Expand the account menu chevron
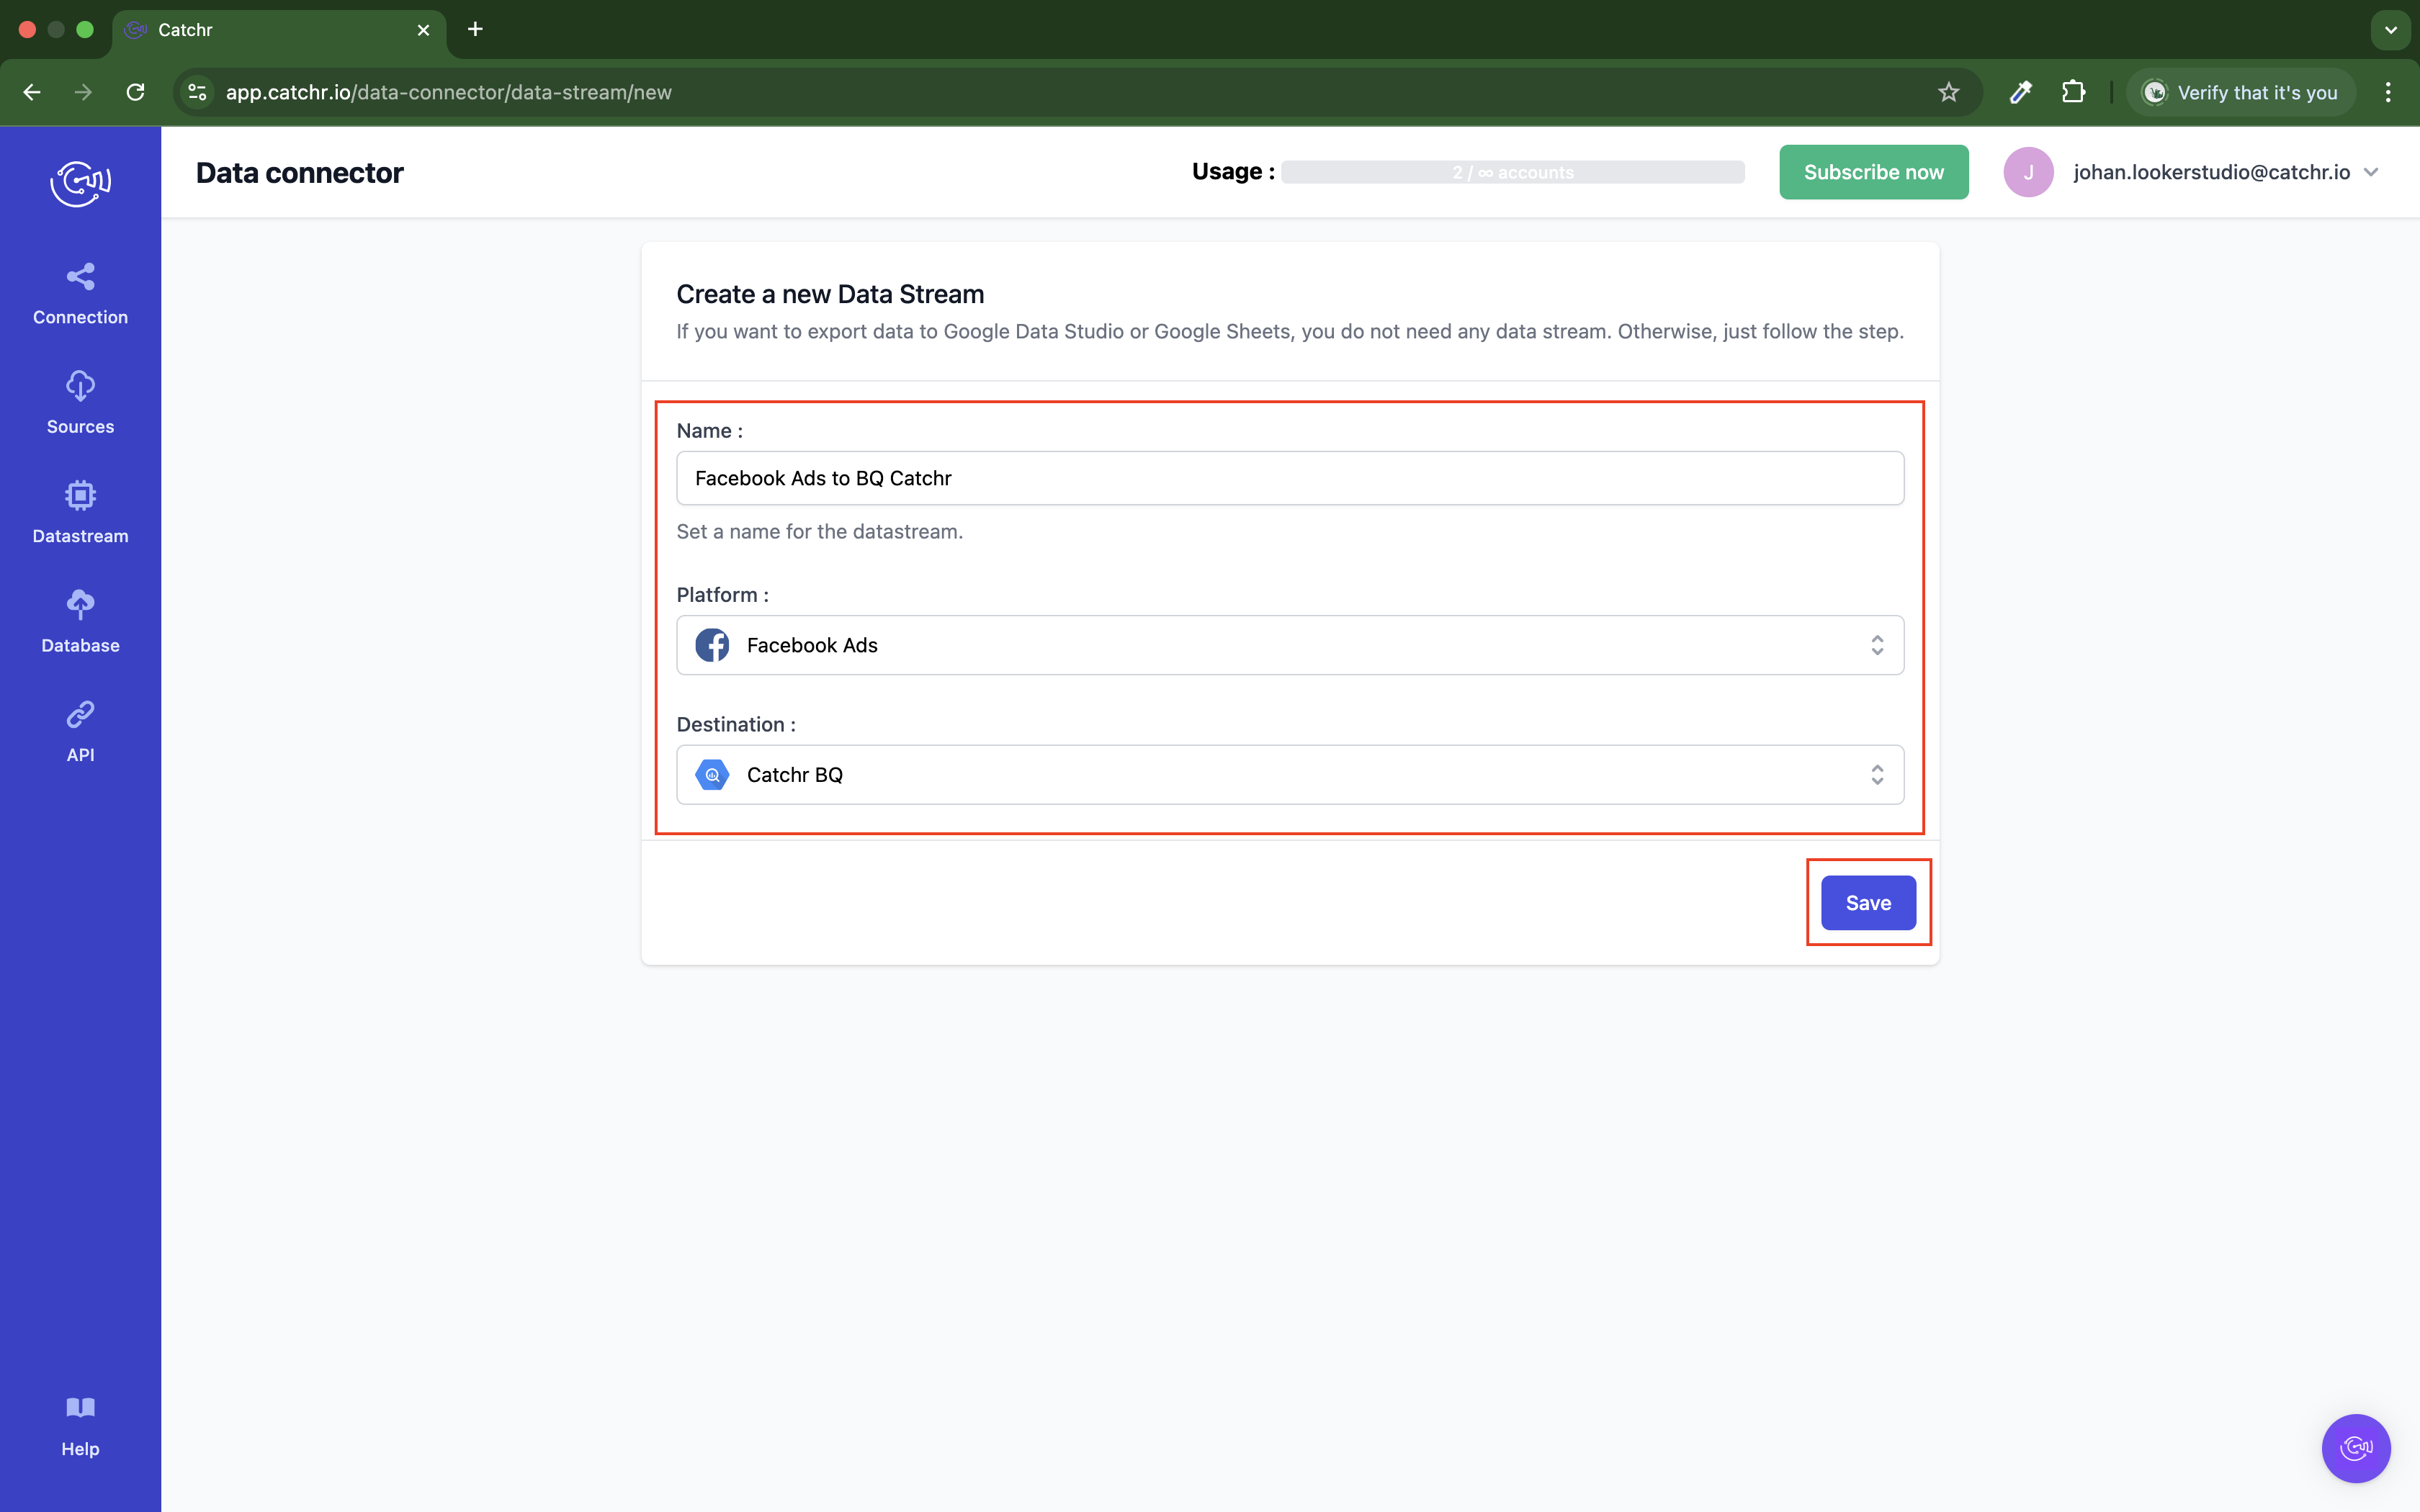 2371,172
